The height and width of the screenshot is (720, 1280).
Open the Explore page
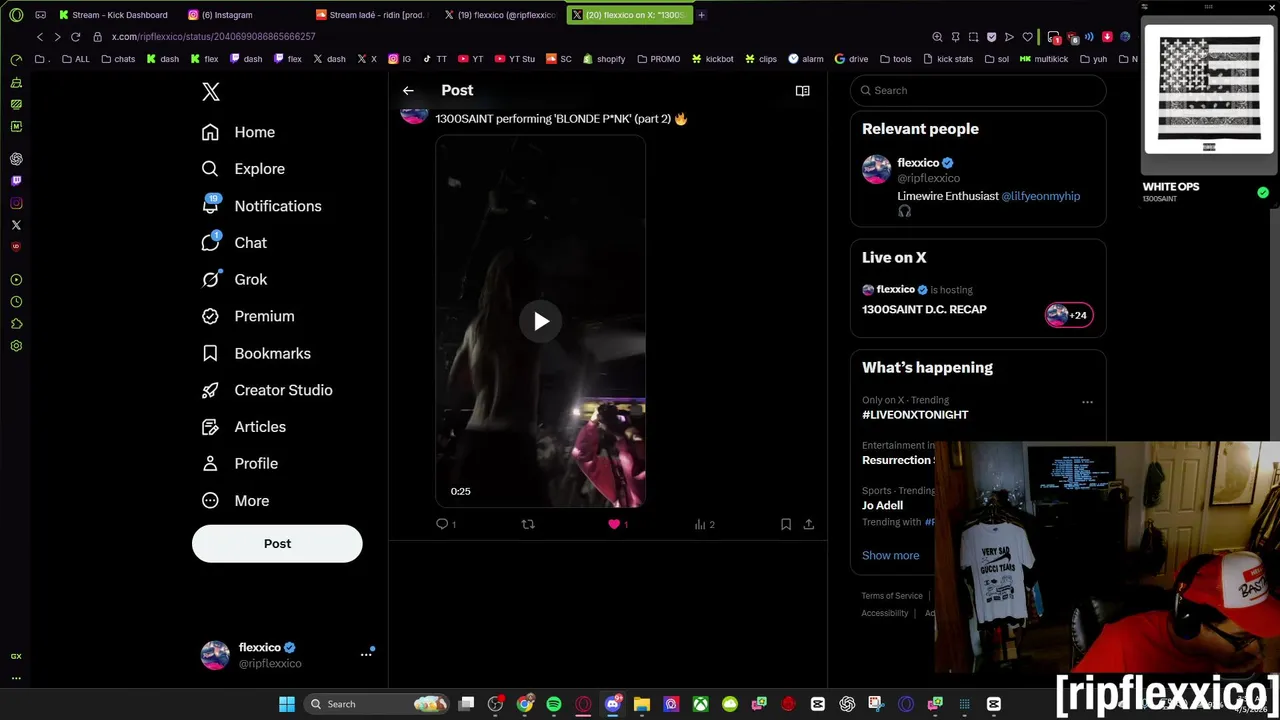coord(243,169)
